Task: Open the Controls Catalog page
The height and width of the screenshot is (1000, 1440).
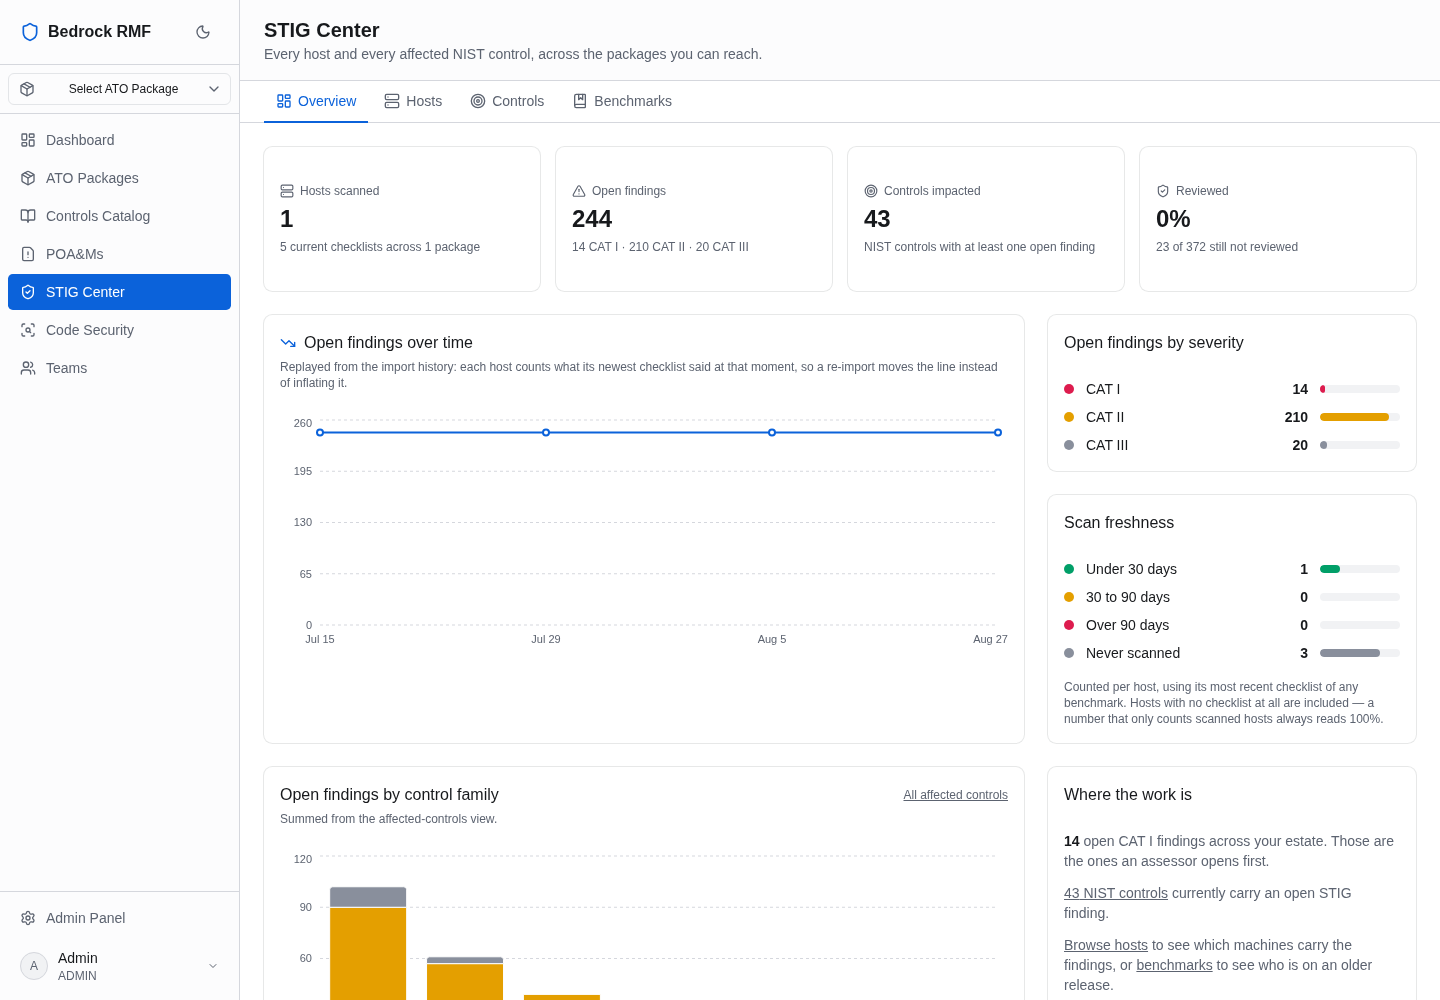Action: (119, 216)
